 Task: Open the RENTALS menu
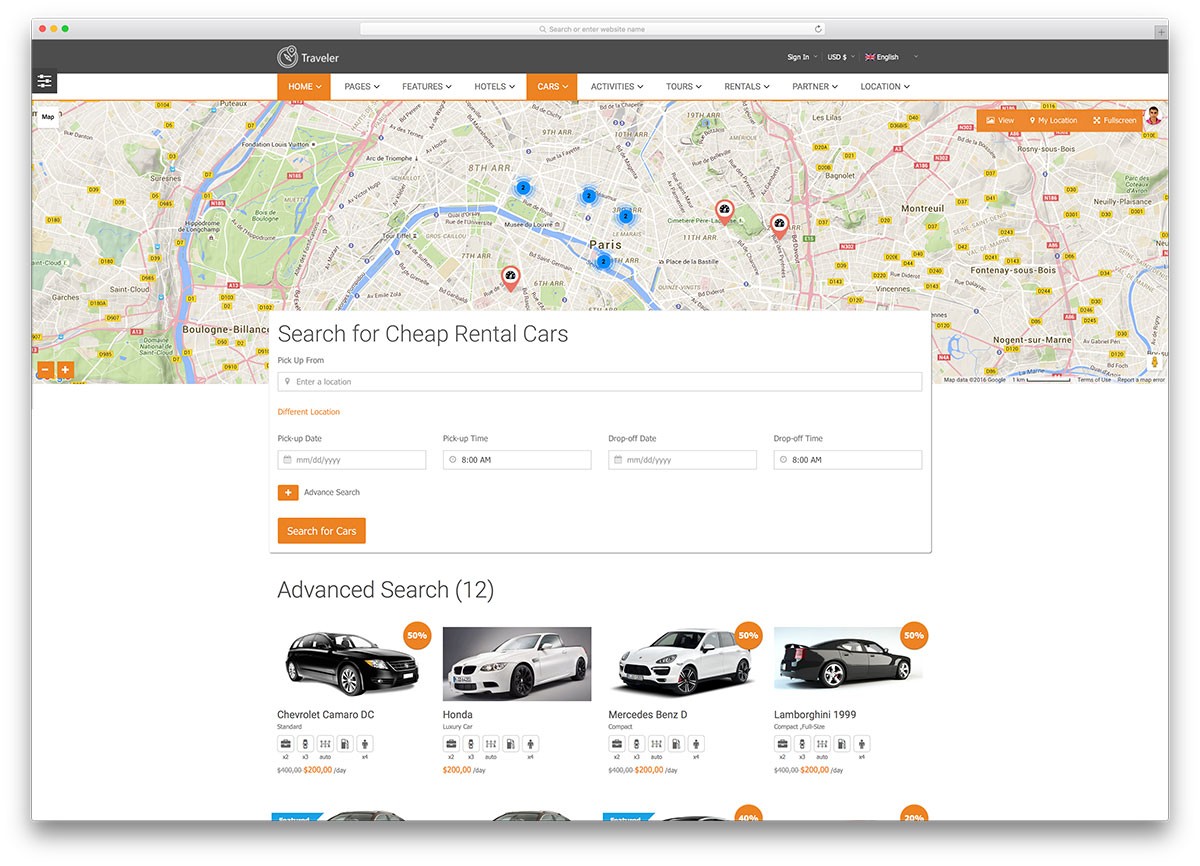747,87
